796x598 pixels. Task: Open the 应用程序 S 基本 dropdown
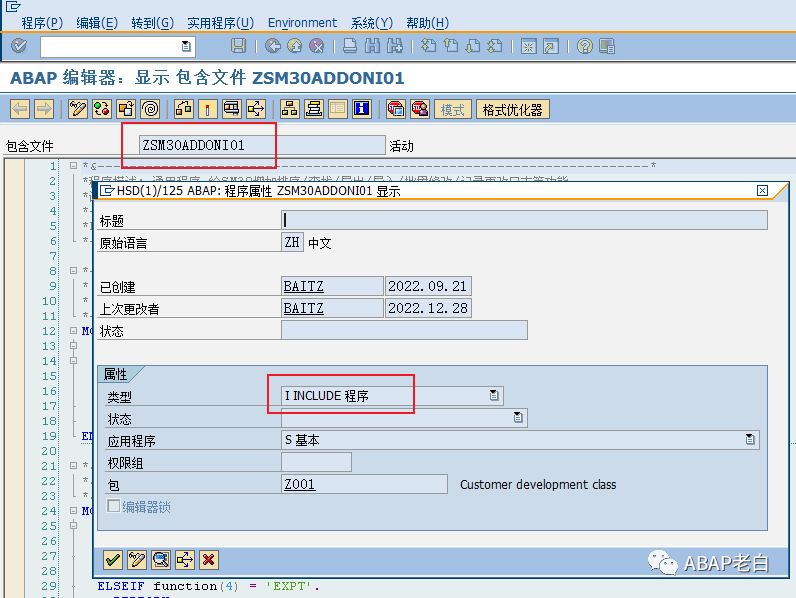[750, 440]
